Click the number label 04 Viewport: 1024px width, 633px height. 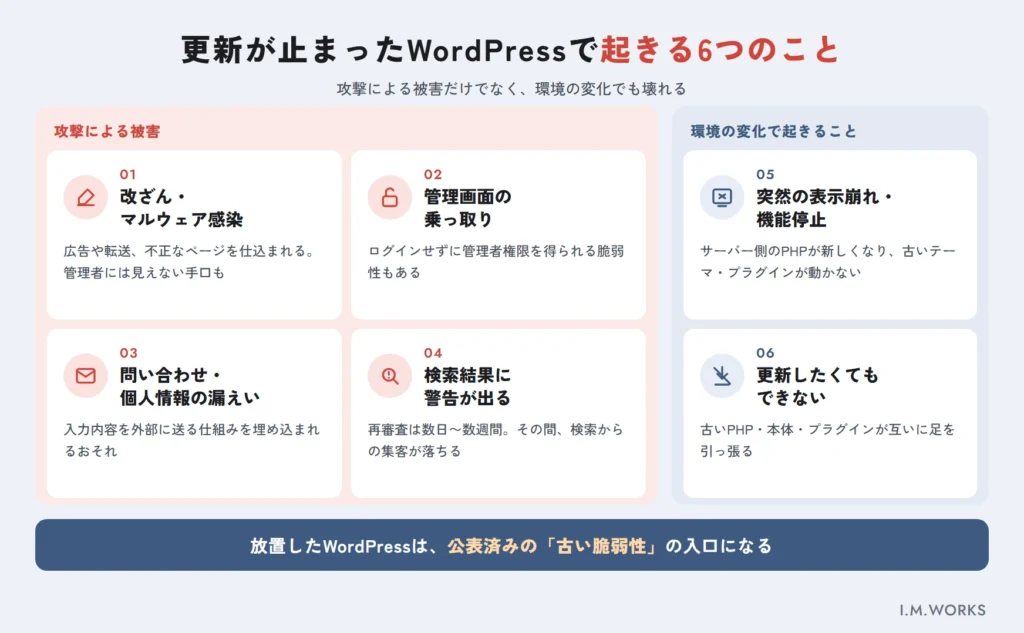(433, 353)
